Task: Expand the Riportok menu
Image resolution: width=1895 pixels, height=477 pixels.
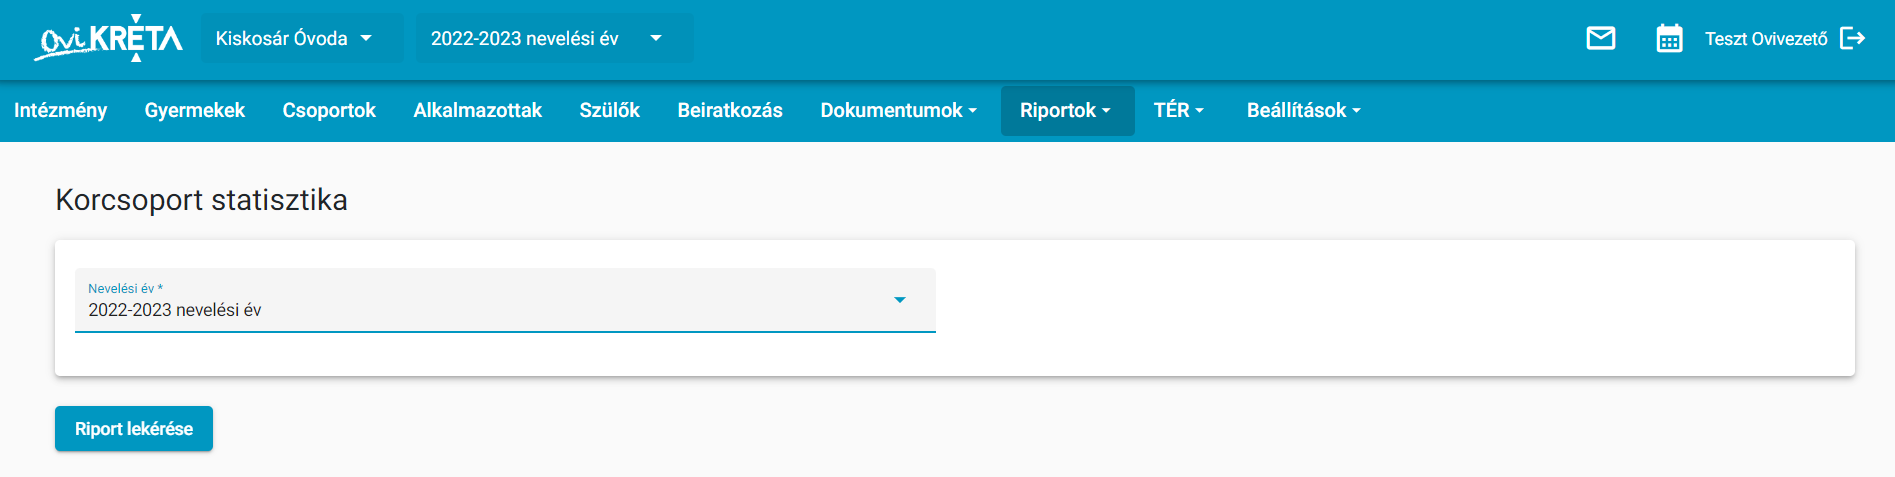Action: [1067, 110]
